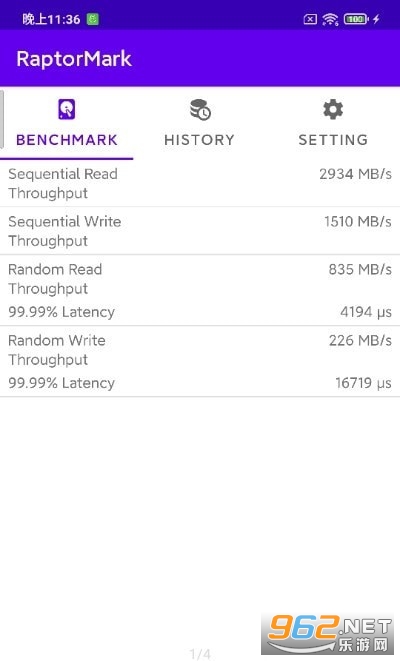Tap the Random Read Throughput label
This screenshot has width=400, height=661.
pyautogui.click(x=55, y=279)
